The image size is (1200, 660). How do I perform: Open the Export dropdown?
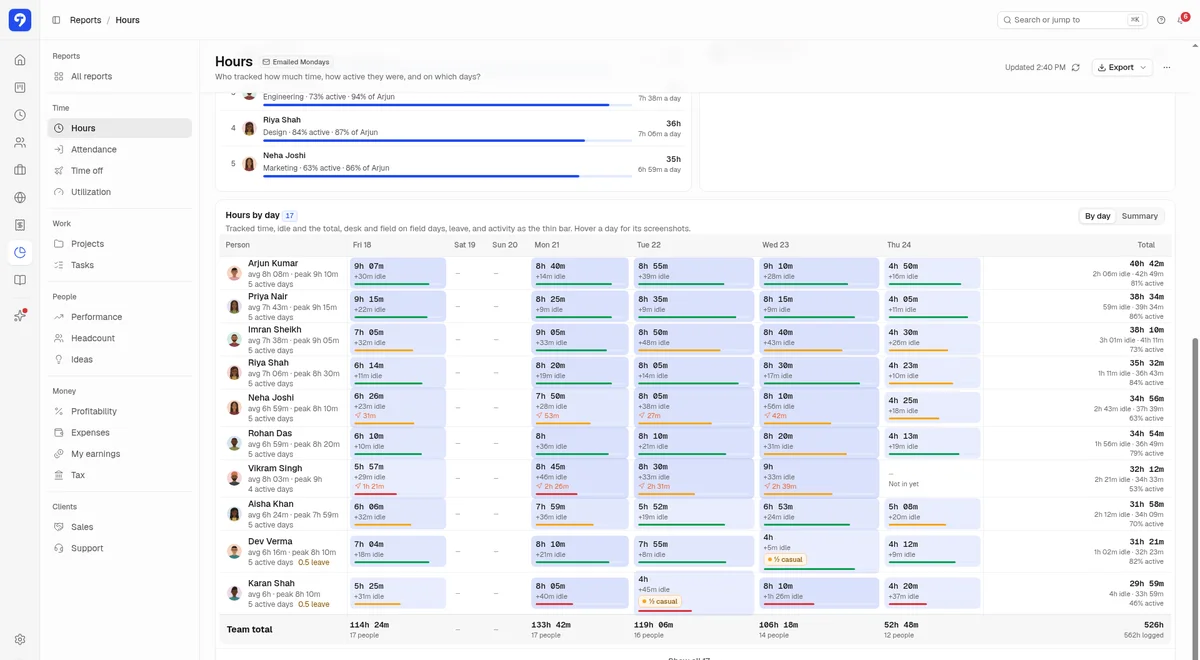coord(1122,67)
